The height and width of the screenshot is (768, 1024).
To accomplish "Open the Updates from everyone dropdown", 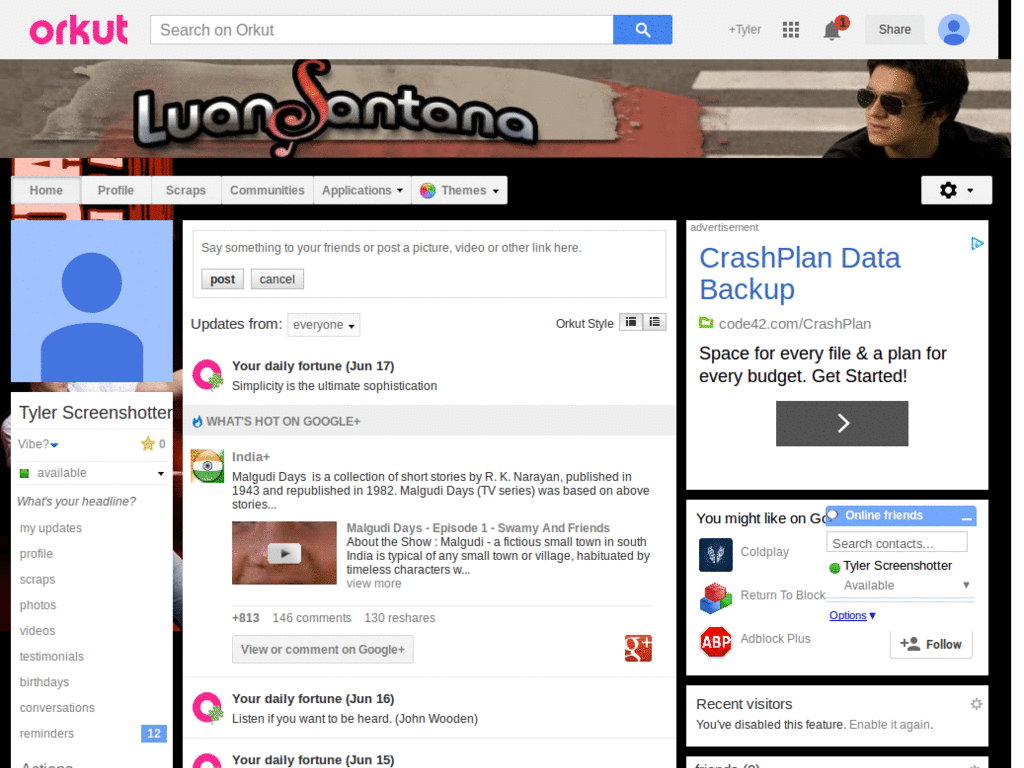I will coord(323,325).
